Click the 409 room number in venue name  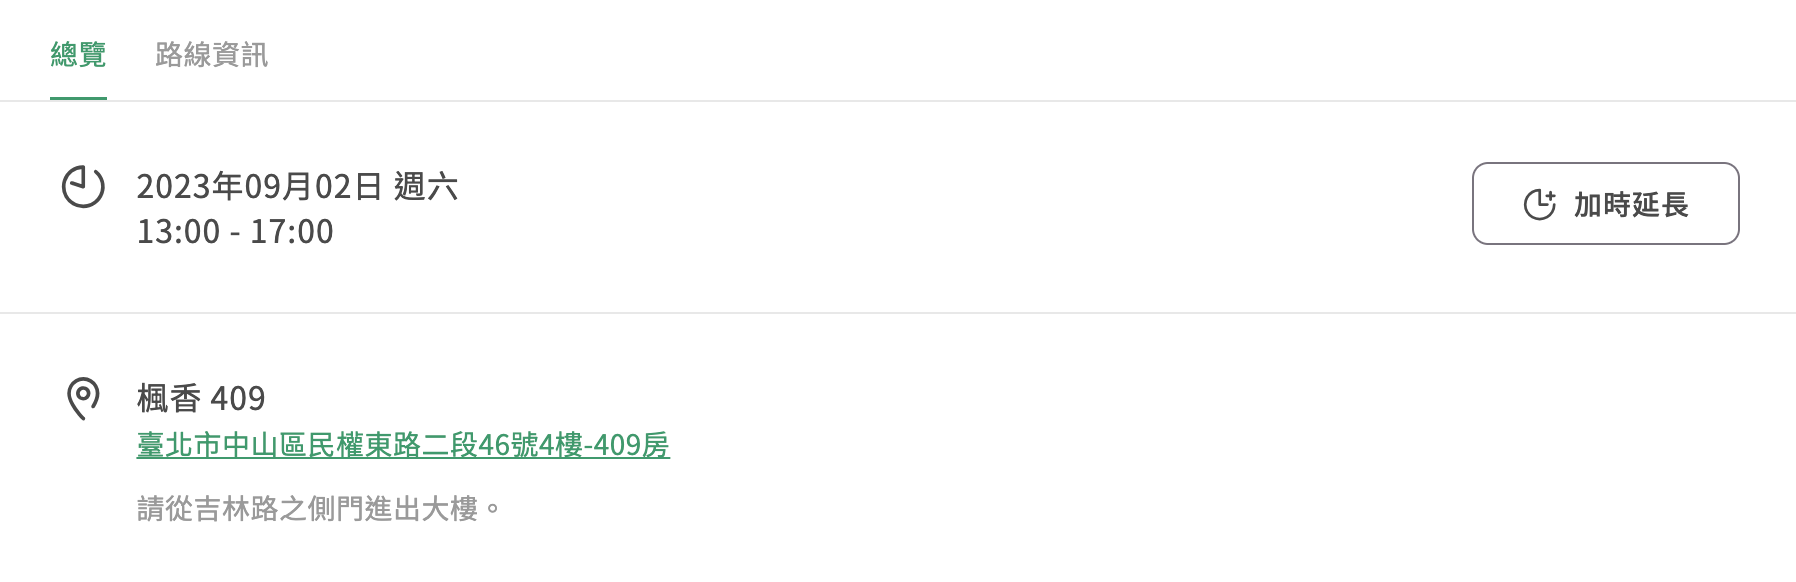[238, 399]
